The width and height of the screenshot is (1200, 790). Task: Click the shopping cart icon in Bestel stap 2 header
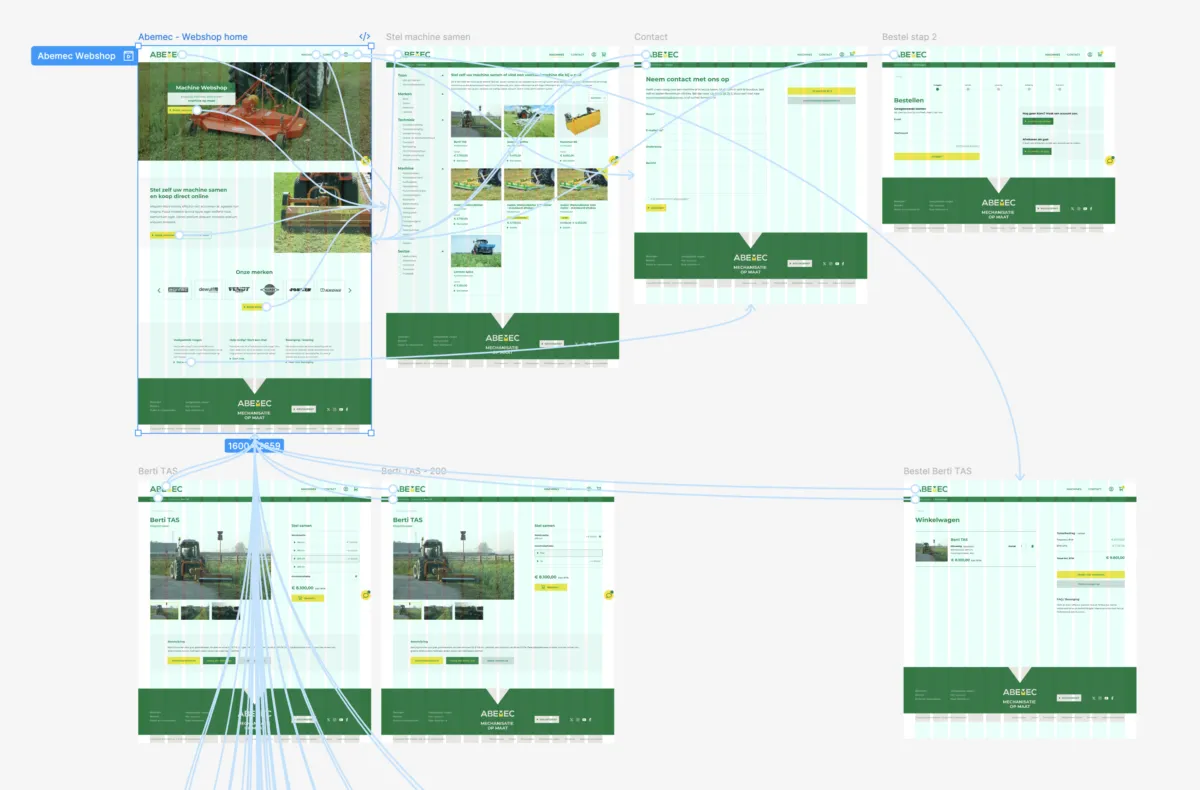1100,54
